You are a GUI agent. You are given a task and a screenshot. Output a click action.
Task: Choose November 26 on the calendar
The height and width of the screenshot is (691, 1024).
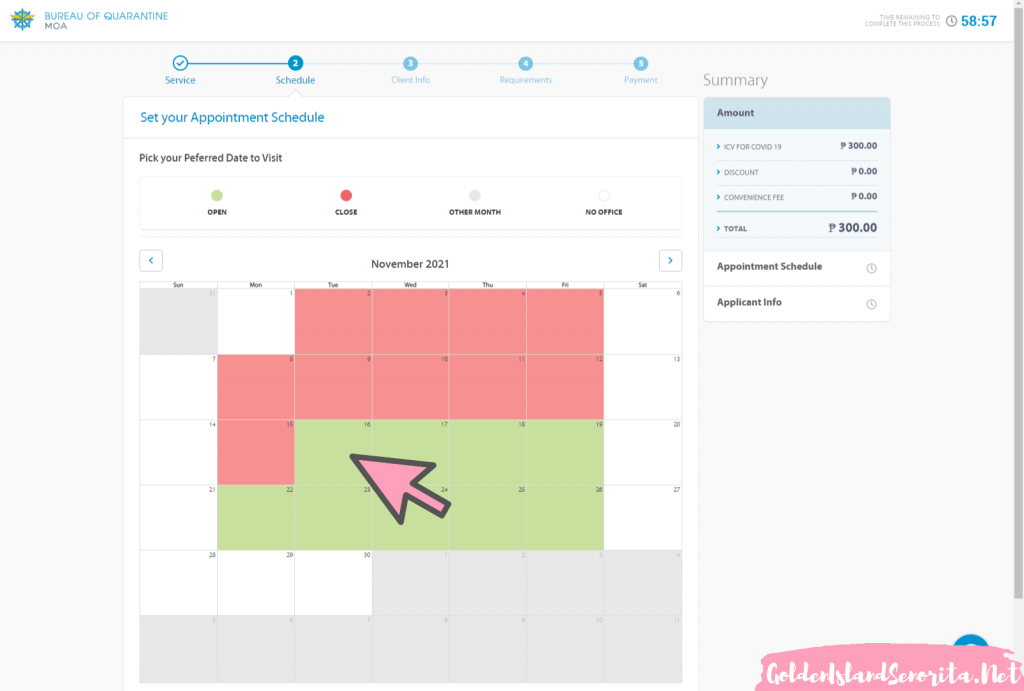(x=565, y=518)
